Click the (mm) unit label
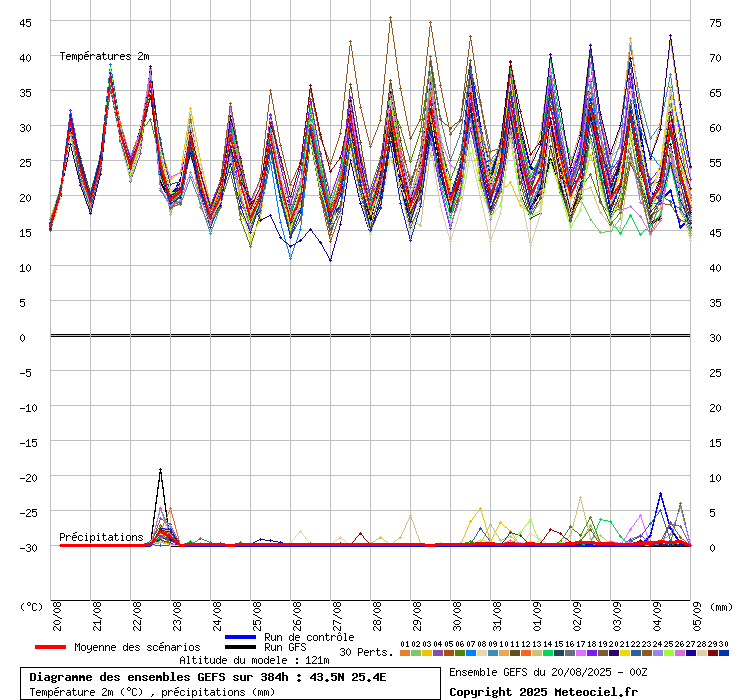The height and width of the screenshot is (700, 740). 722,607
